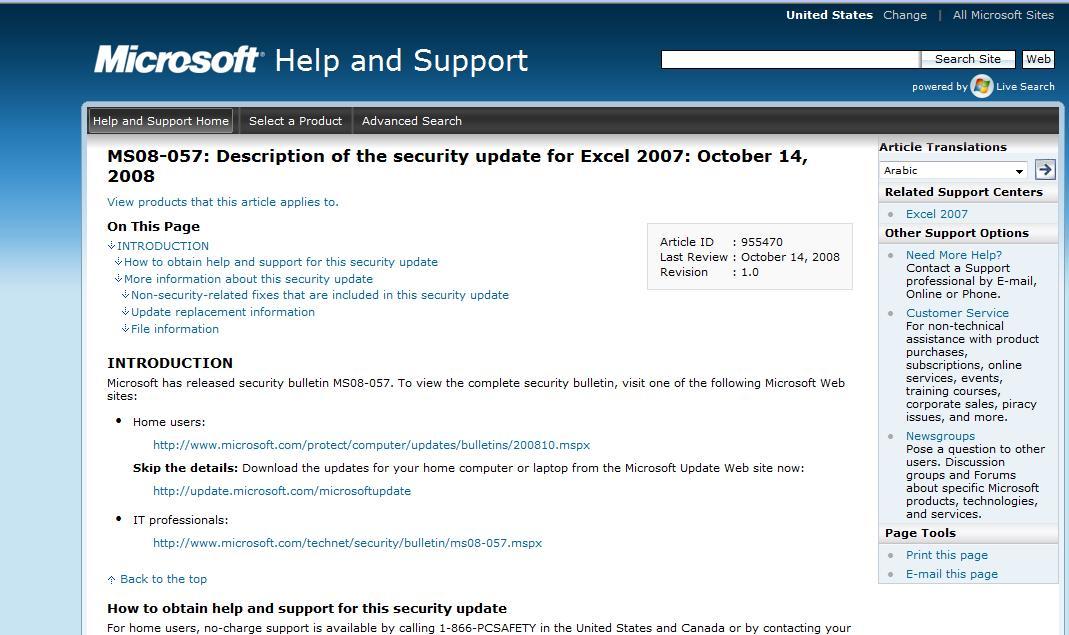1069x635 pixels.
Task: Click the Web search button
Action: coord(1038,58)
